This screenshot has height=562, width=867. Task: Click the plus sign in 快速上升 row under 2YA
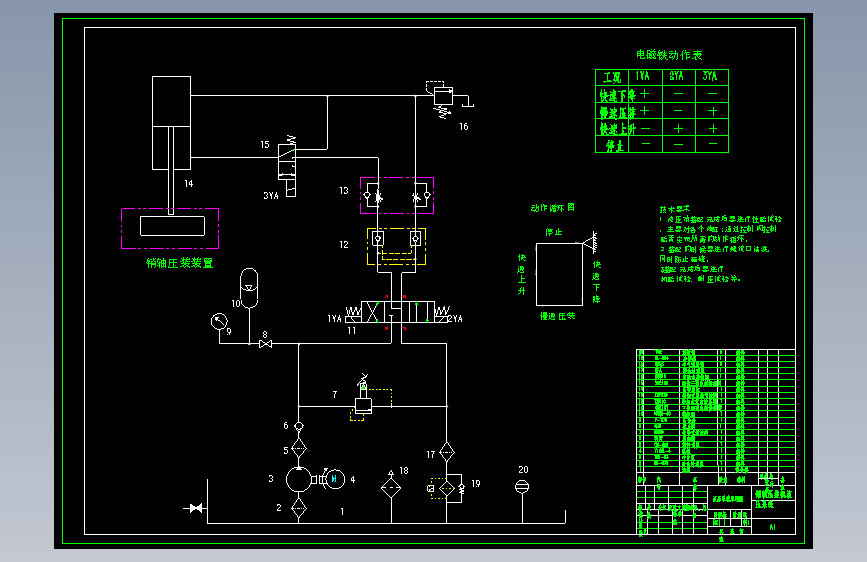(x=678, y=128)
